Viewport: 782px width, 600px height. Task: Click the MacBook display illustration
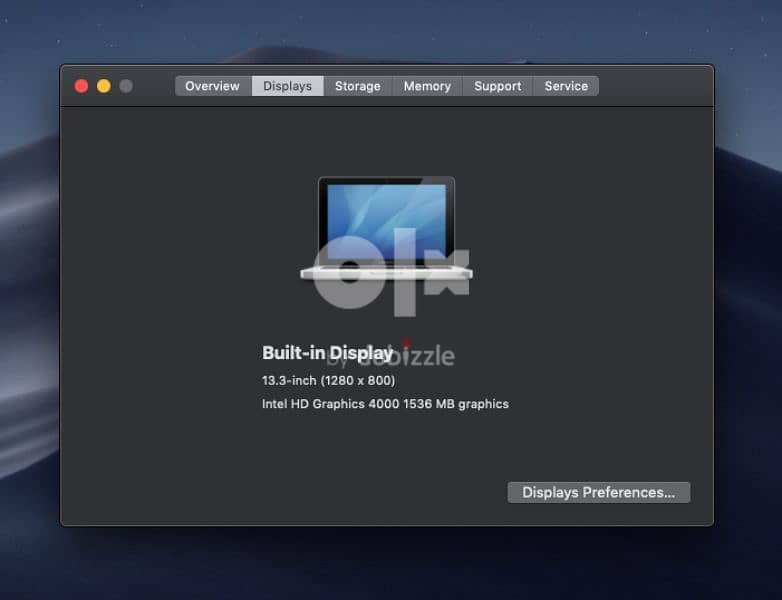point(387,227)
